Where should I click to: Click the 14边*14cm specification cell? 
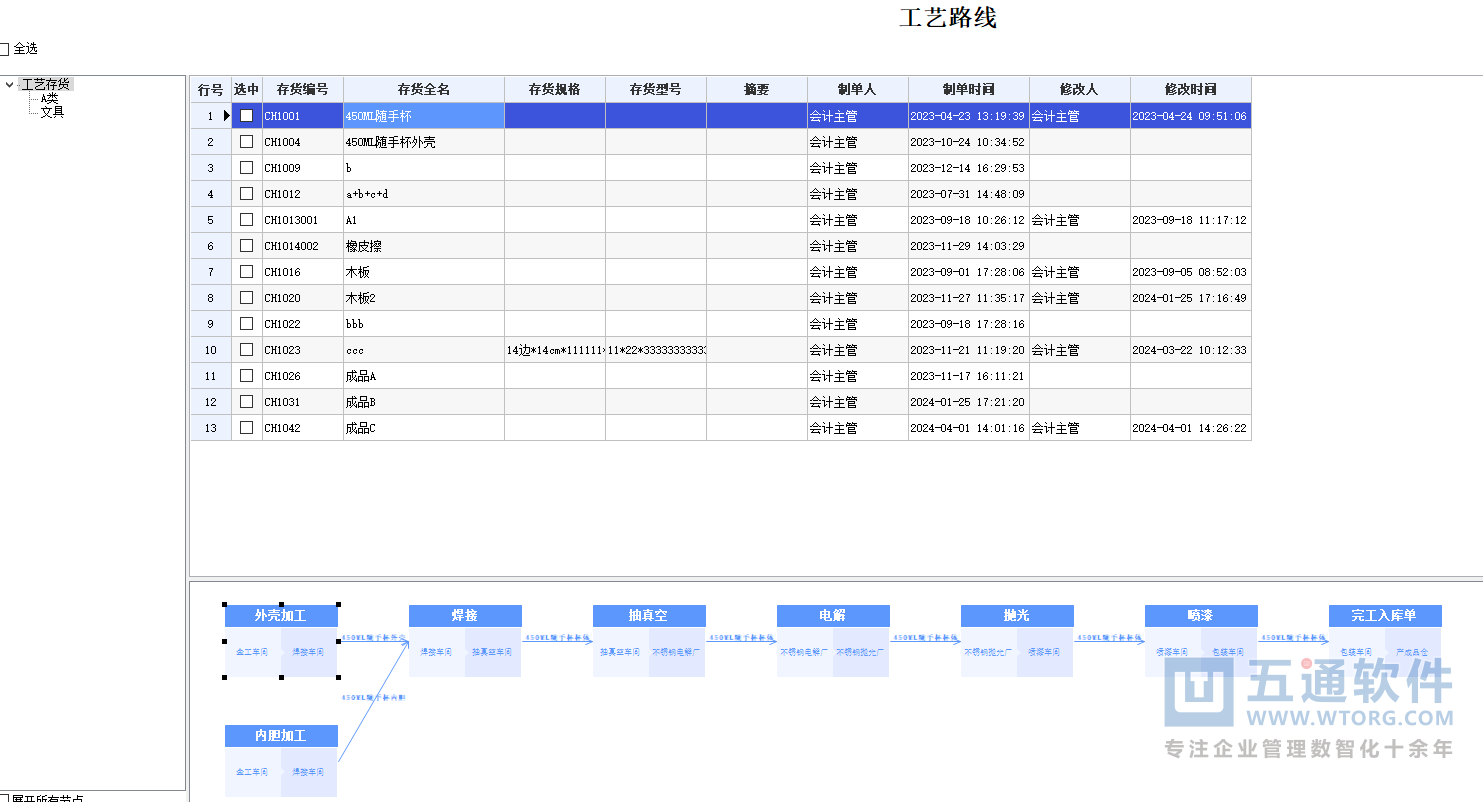click(555, 350)
